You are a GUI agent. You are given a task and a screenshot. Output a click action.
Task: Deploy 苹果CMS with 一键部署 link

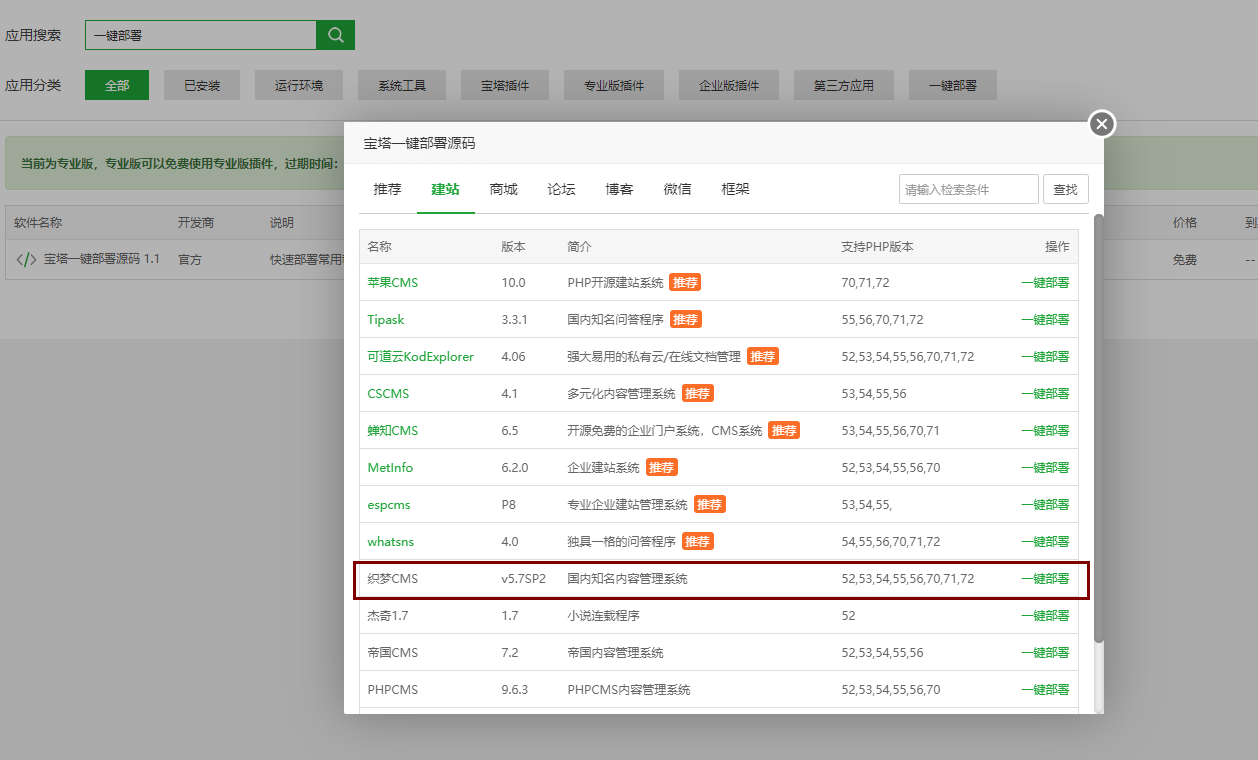click(1044, 283)
